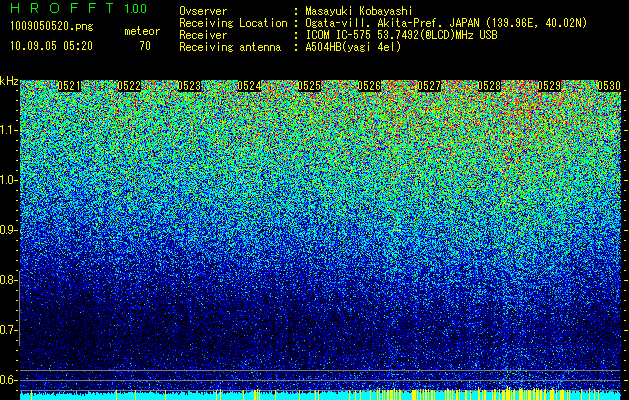
Task: Click the 1.0 frequency axis label
Action: tap(8, 180)
